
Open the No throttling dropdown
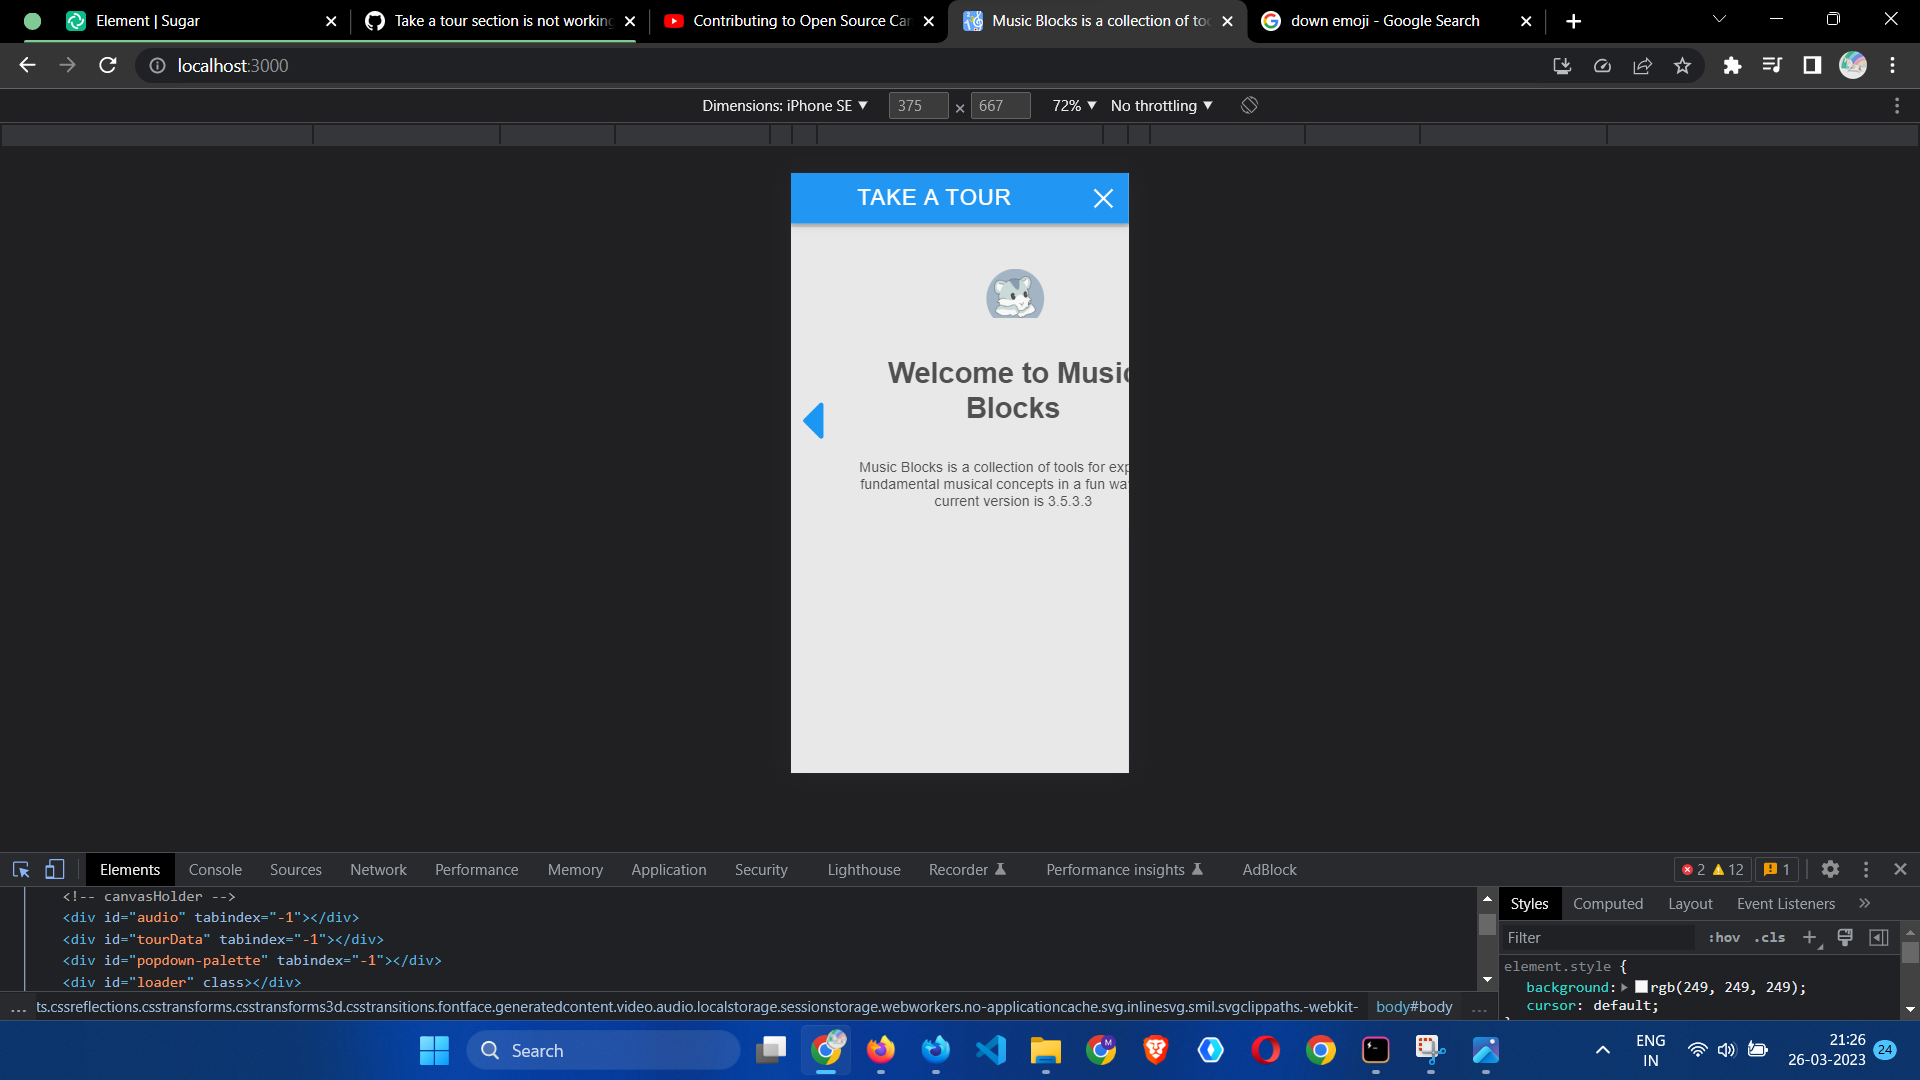click(1160, 105)
